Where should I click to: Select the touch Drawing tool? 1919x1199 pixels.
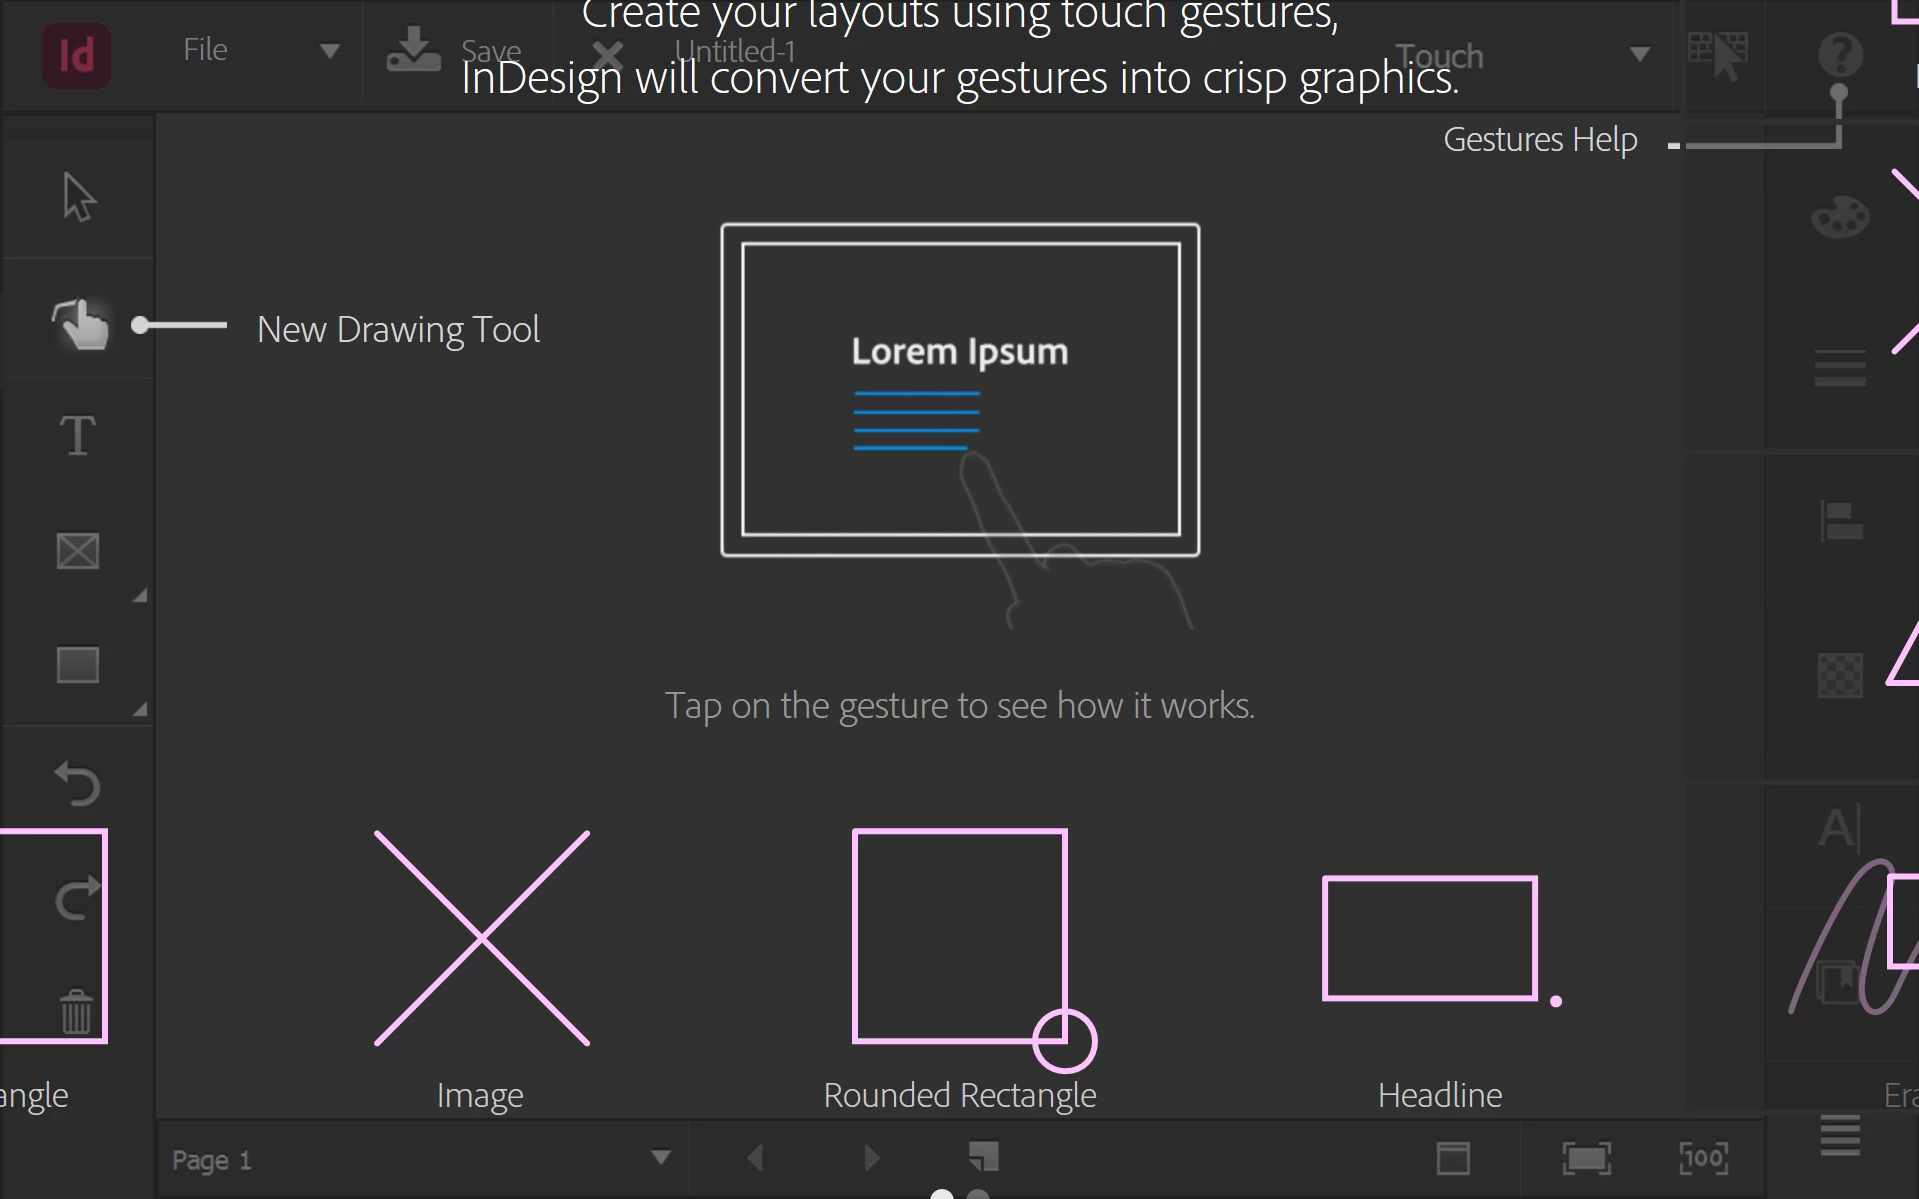(x=79, y=324)
